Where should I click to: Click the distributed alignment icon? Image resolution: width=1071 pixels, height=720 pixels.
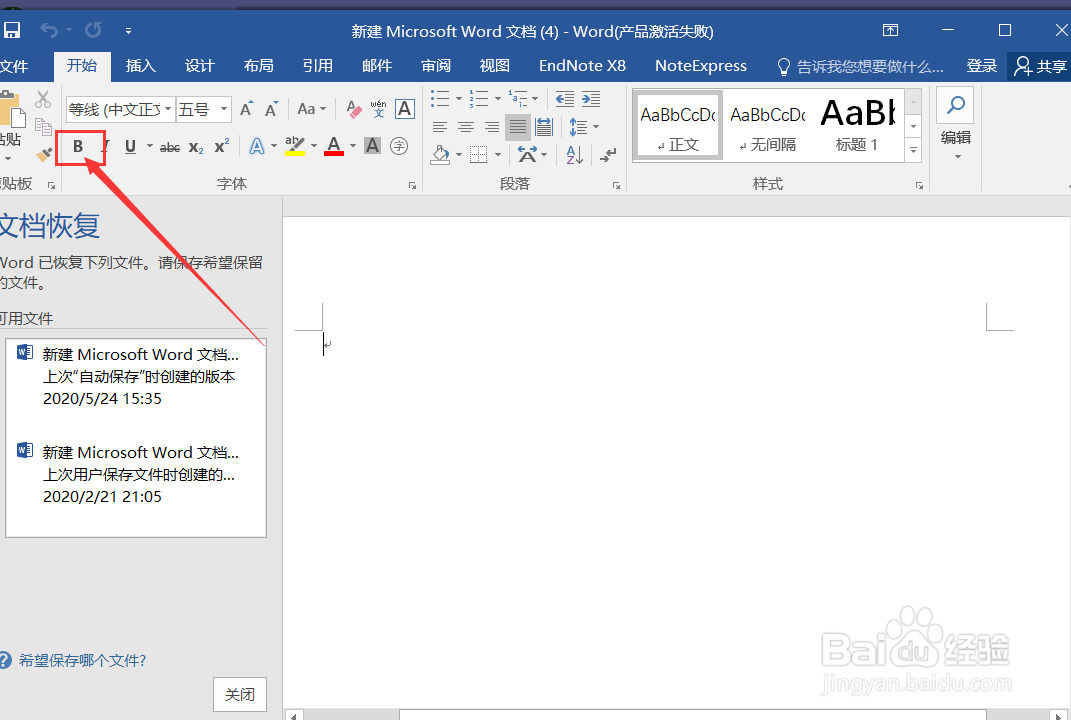click(544, 127)
